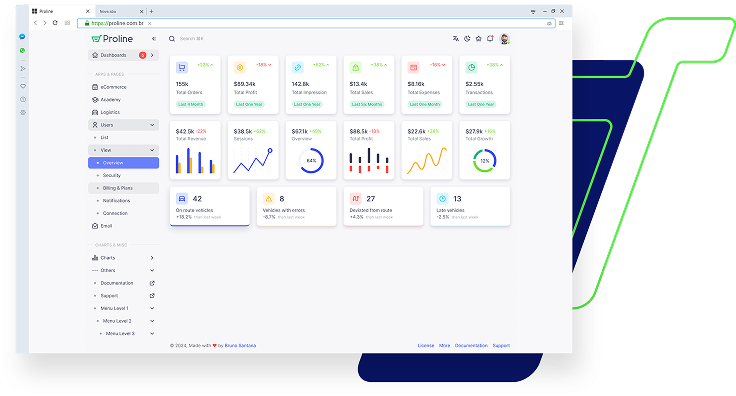Click the Total Orders cart icon
Image resolution: width=736 pixels, height=396 pixels.
[182, 68]
